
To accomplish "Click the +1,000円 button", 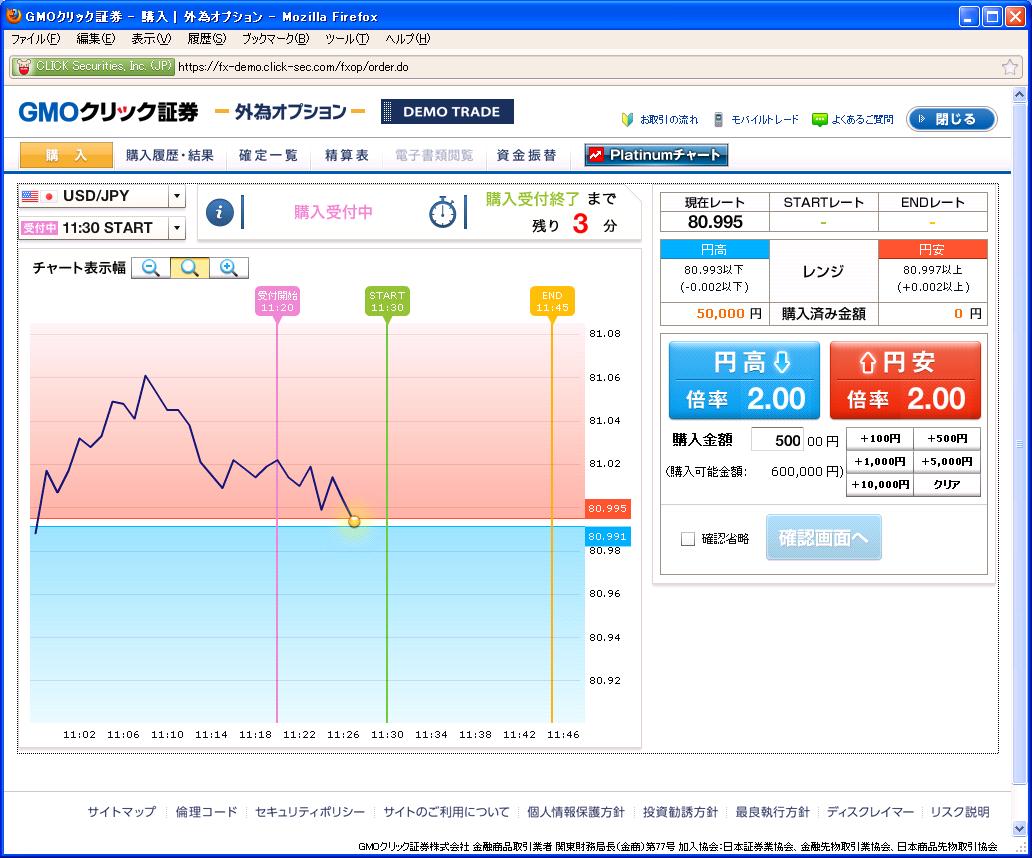I will (880, 461).
